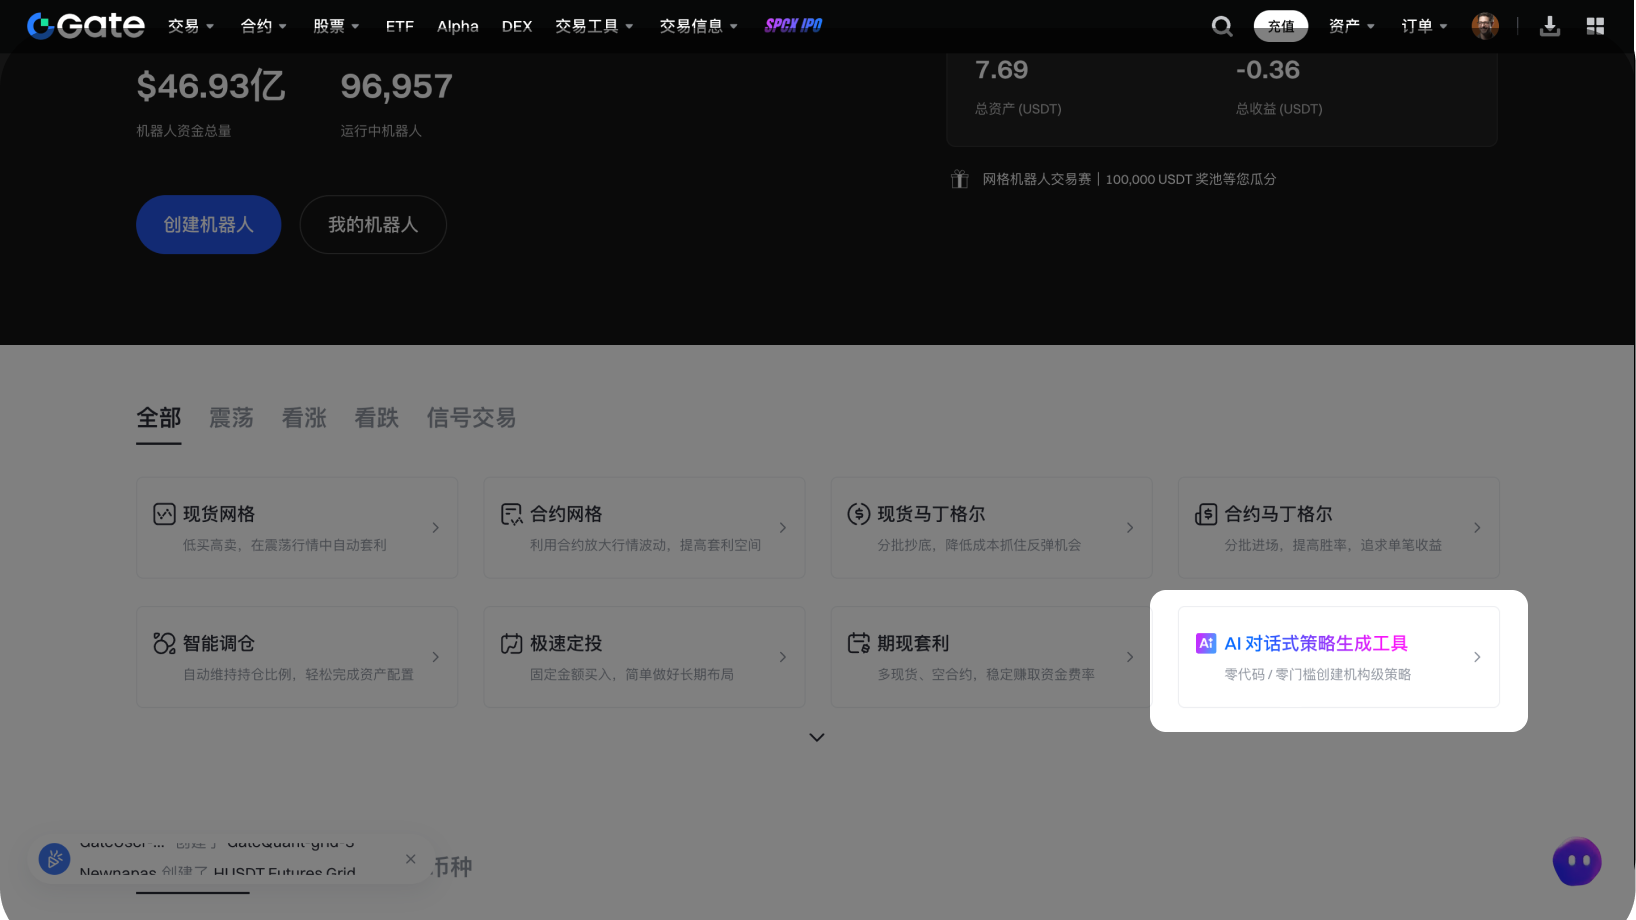Click the 智能调仓 icon
The width and height of the screenshot is (1636, 920).
pos(164,643)
